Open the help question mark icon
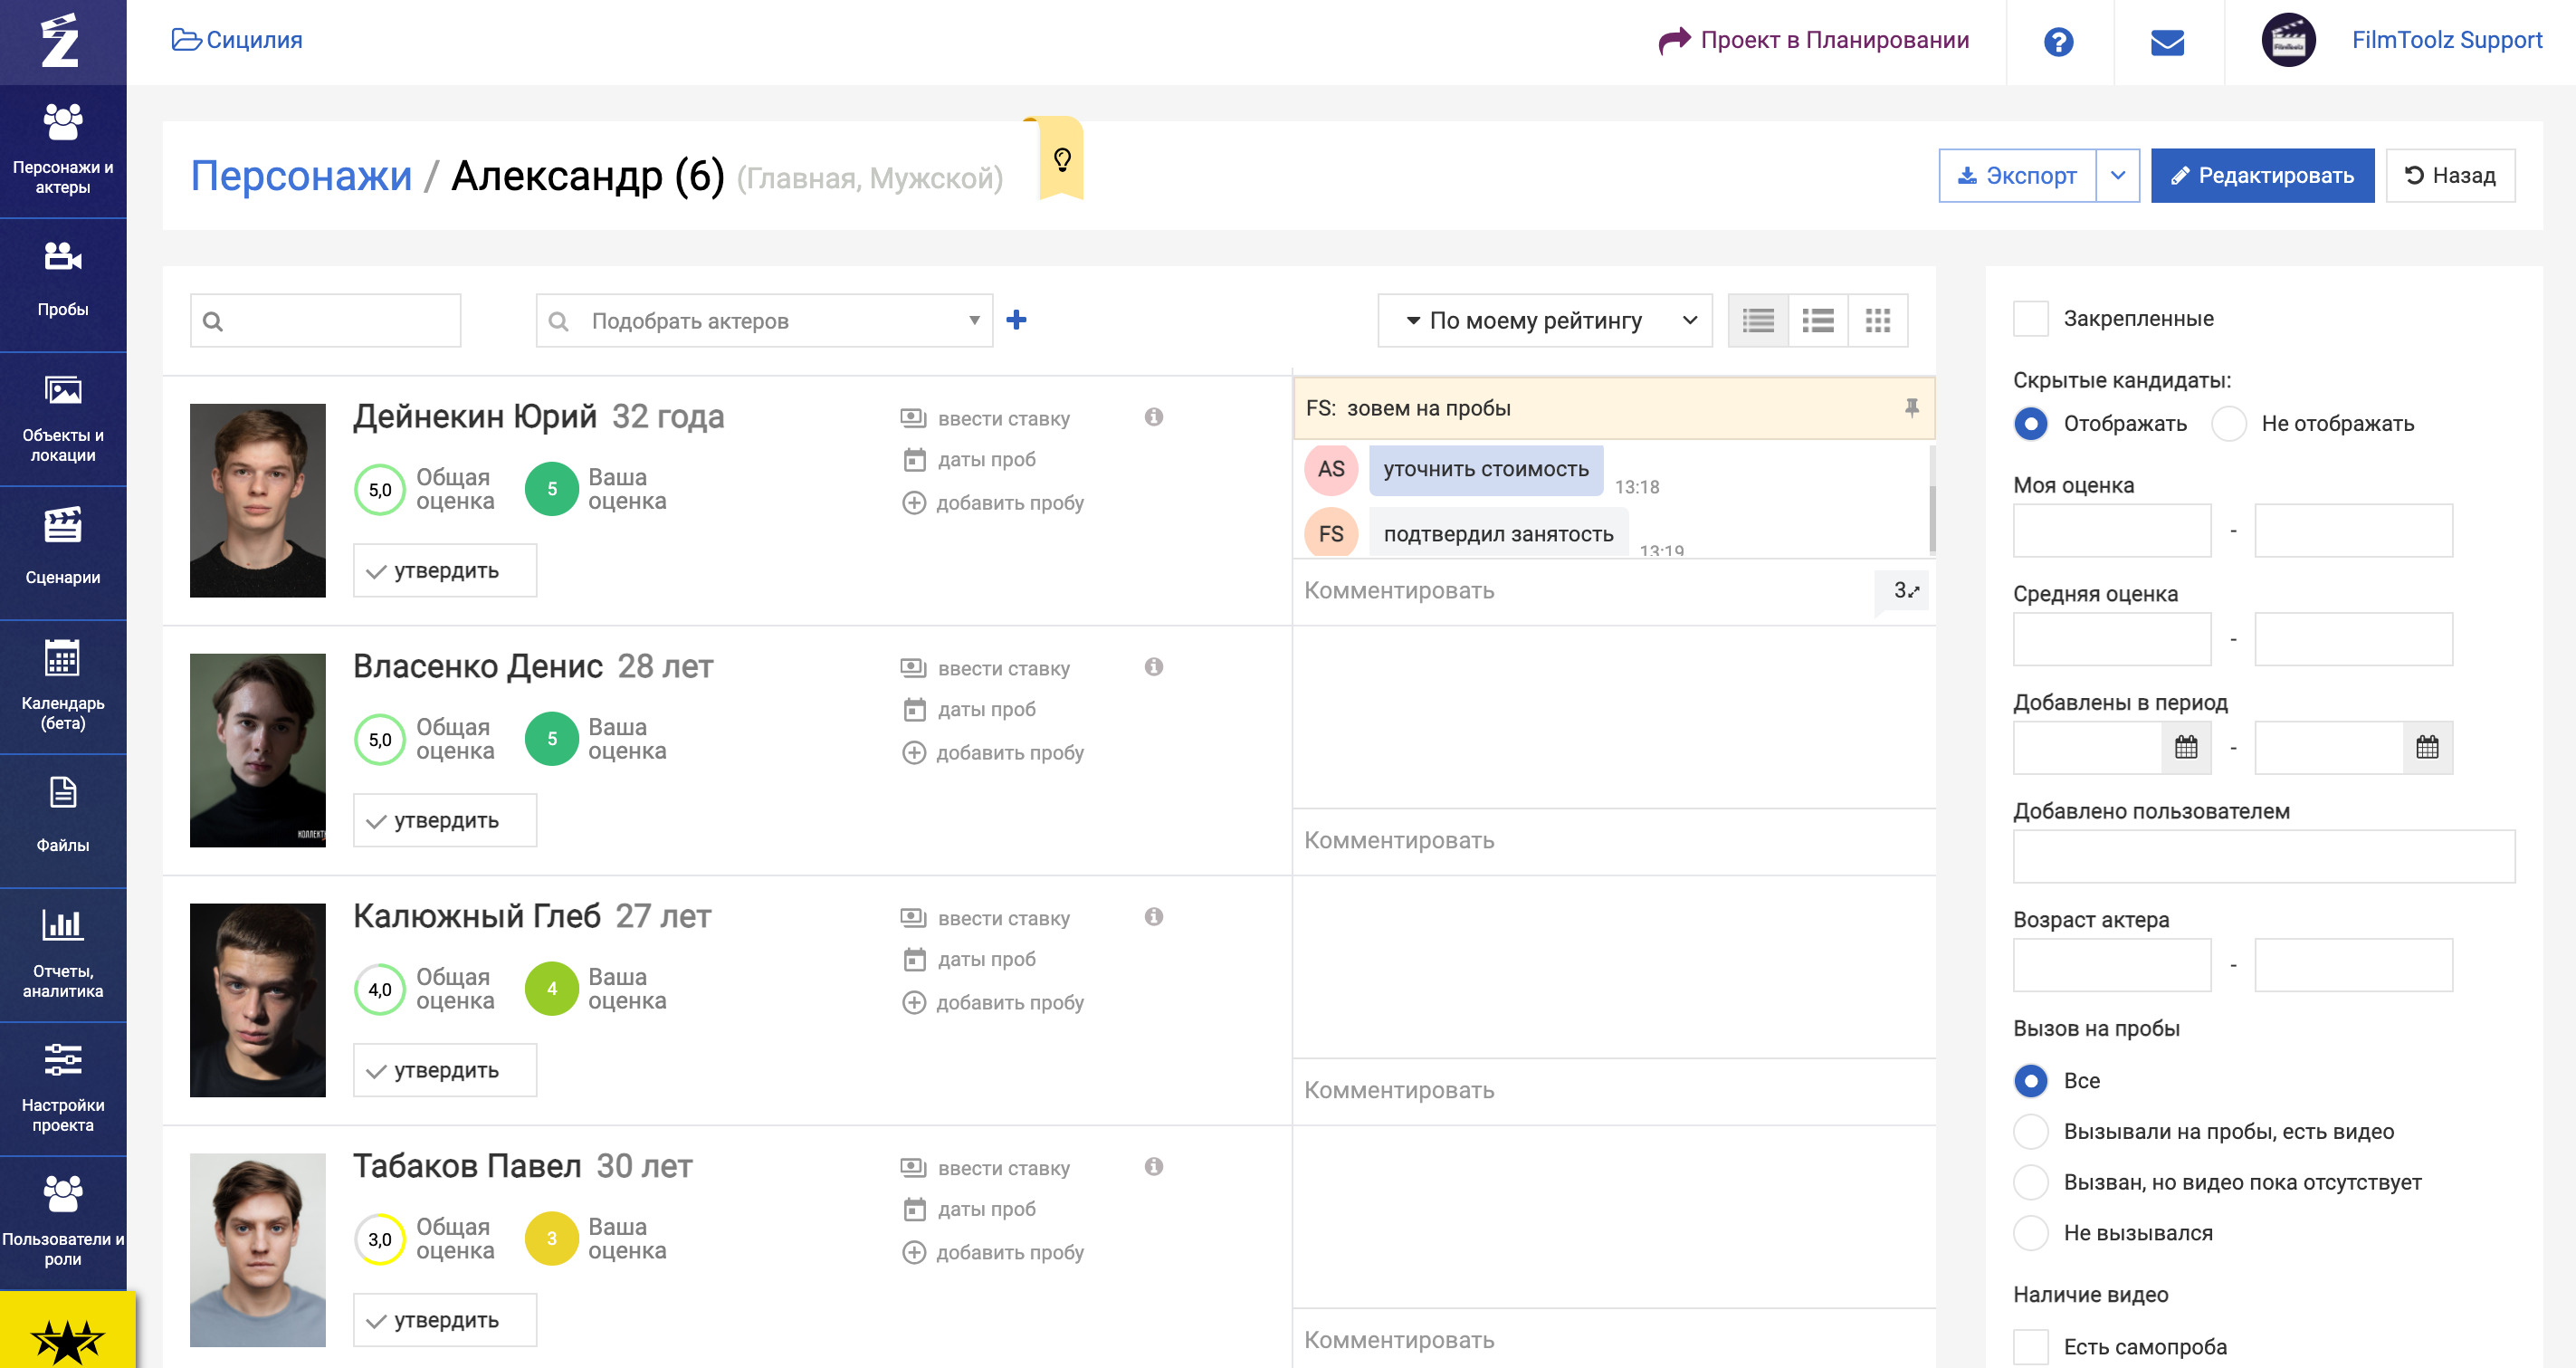The width and height of the screenshot is (2576, 1368). point(2058,42)
